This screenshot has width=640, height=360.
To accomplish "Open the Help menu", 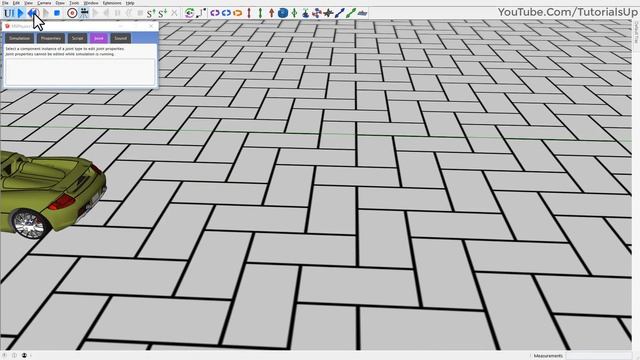I will (x=130, y=3).
